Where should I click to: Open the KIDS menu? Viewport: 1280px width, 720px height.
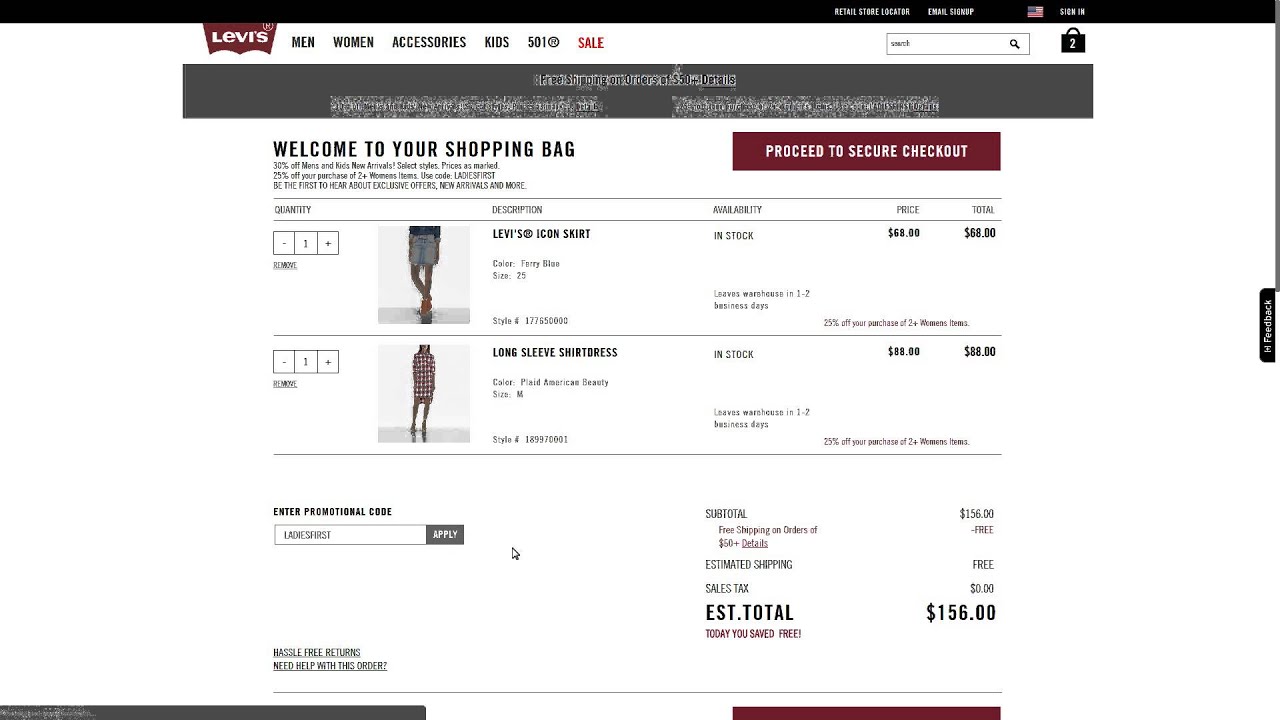497,42
